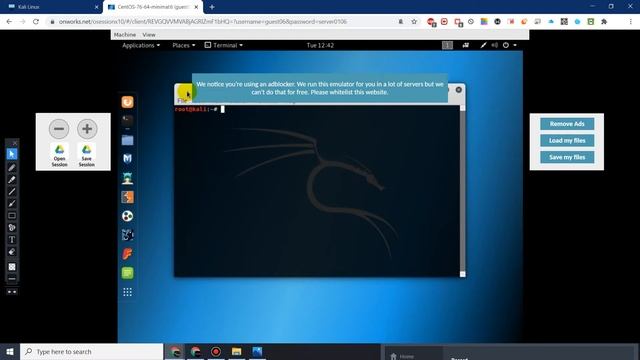Click the minus zoom out button
640x360 pixels.
pos(59,129)
